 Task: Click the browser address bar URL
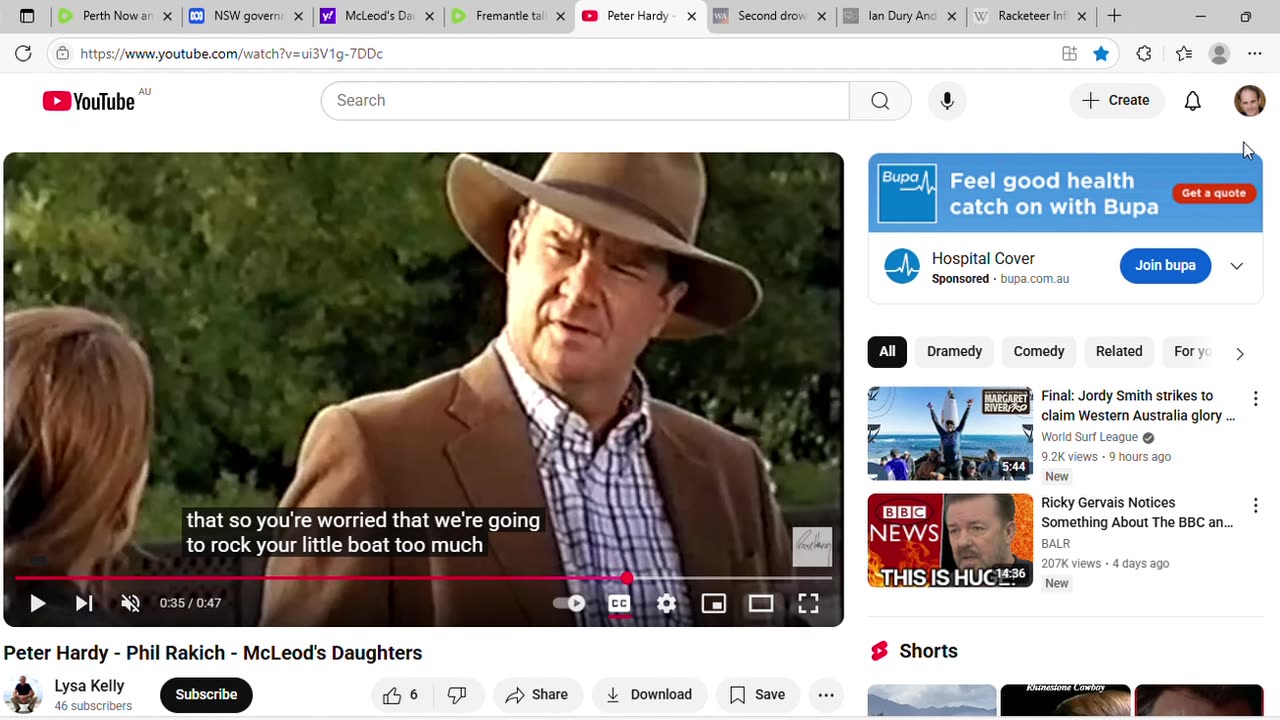231,54
